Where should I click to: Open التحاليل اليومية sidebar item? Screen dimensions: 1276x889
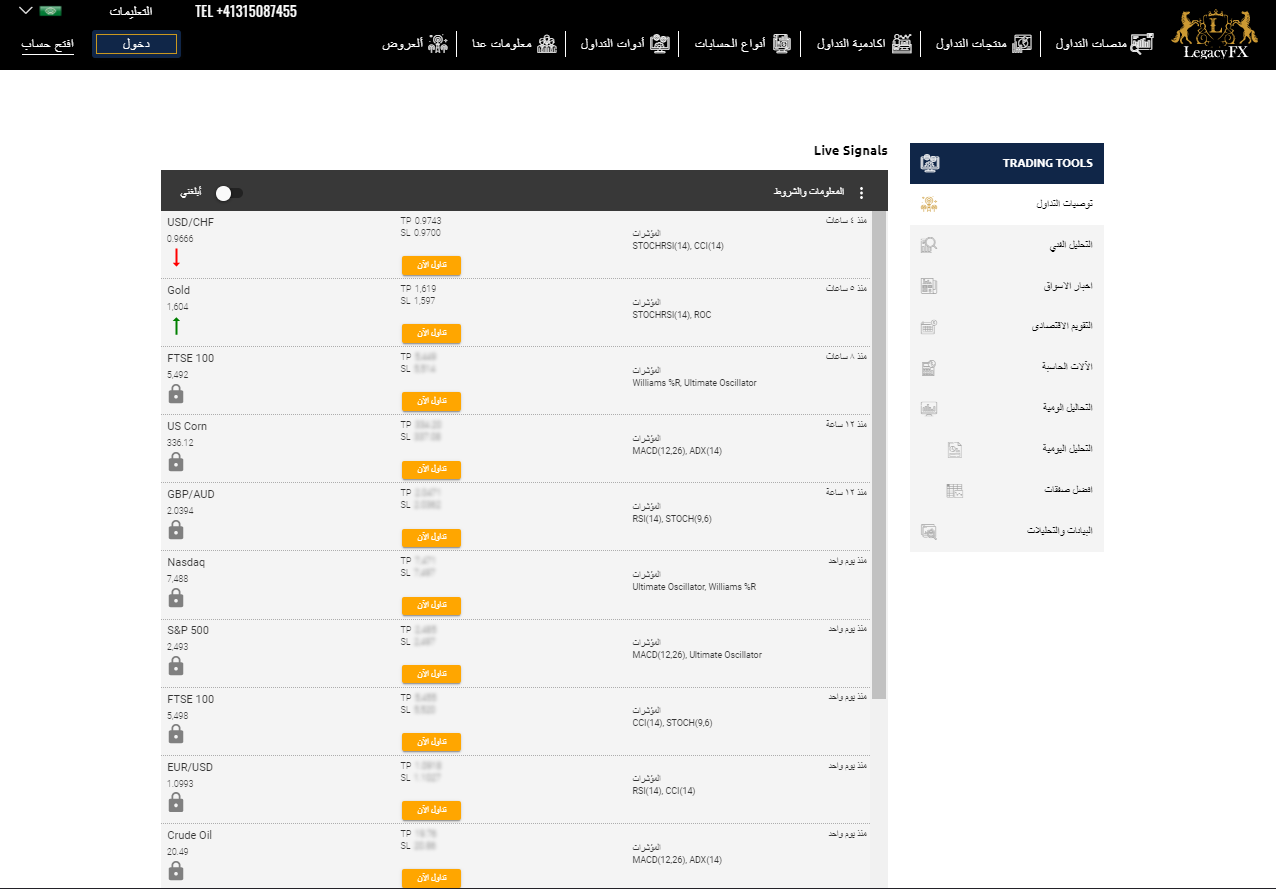(x=1007, y=409)
